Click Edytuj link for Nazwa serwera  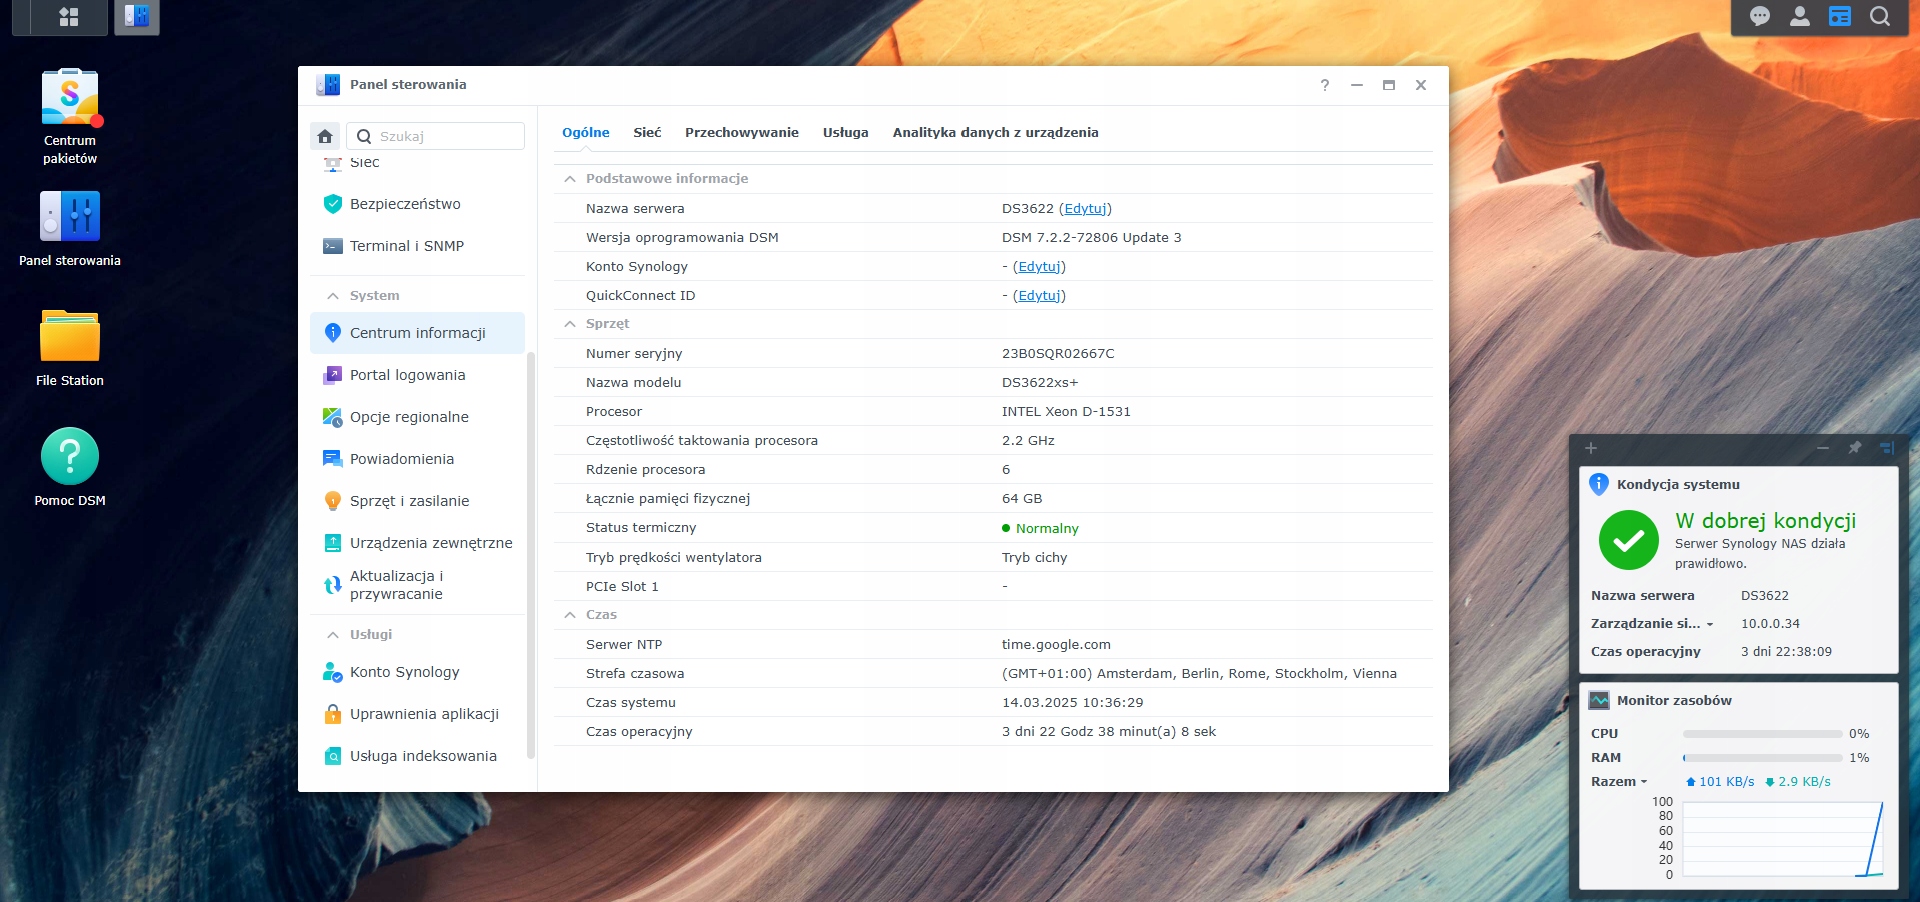tap(1085, 209)
